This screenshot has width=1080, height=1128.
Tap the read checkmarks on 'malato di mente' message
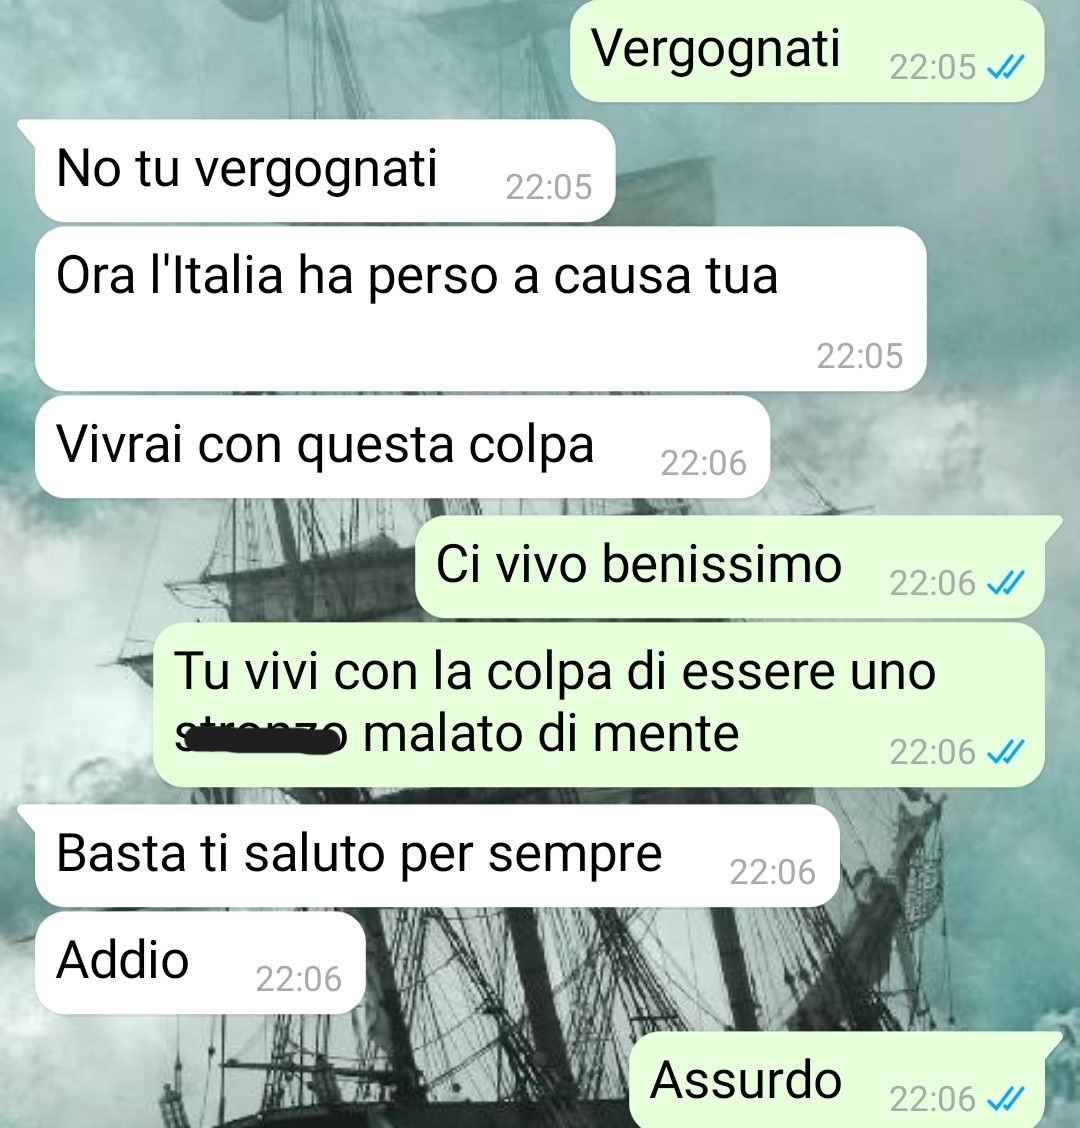click(x=1005, y=752)
